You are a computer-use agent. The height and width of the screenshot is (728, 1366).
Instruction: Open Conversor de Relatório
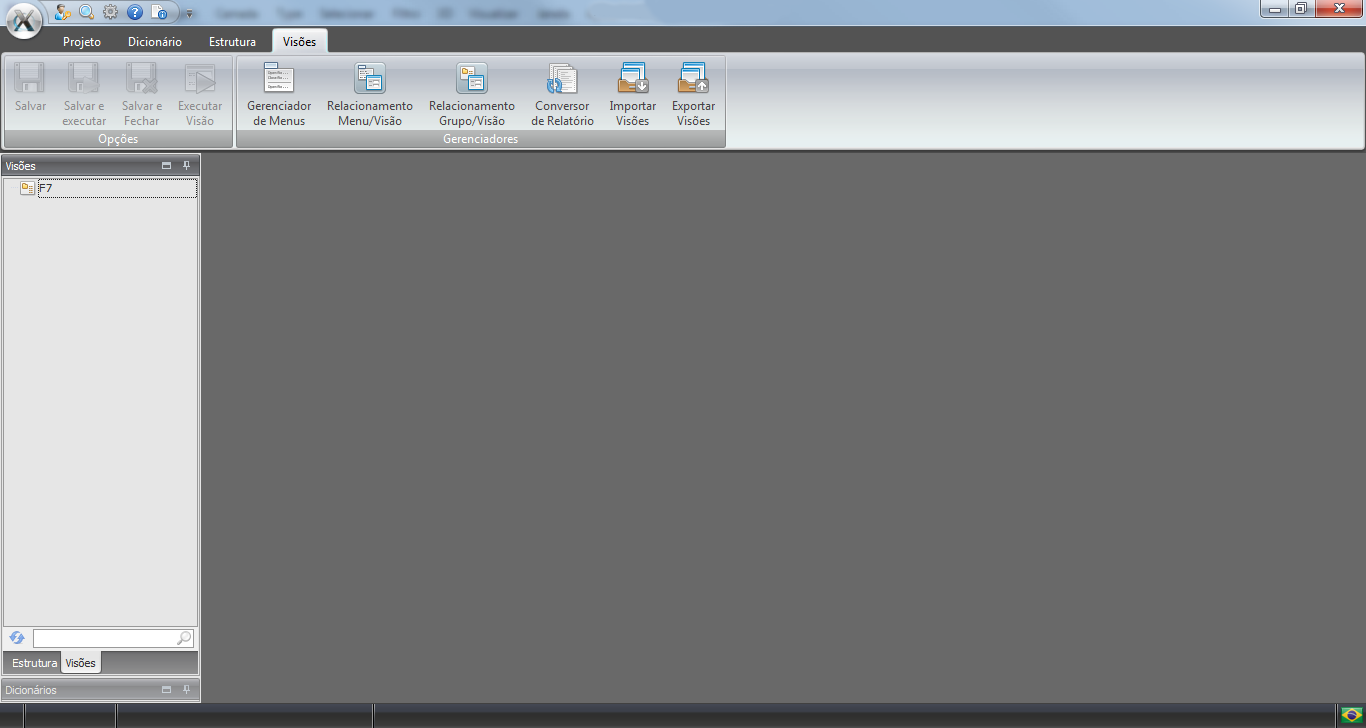click(562, 94)
